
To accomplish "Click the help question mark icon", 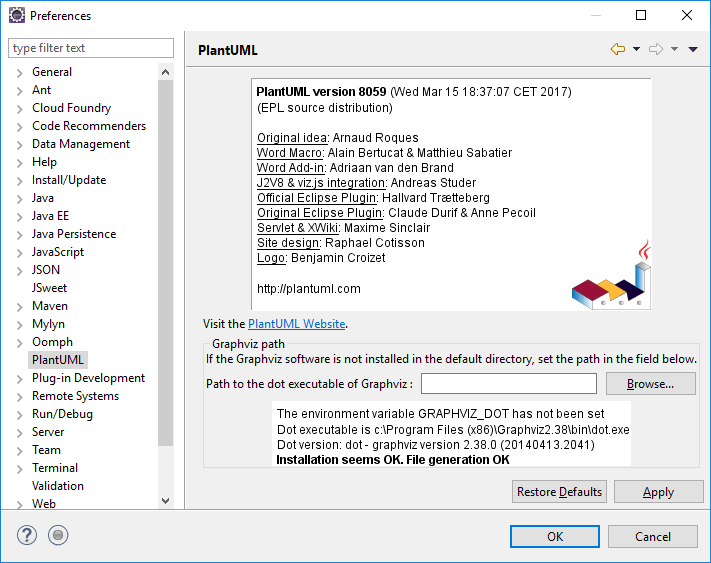I will click(27, 535).
